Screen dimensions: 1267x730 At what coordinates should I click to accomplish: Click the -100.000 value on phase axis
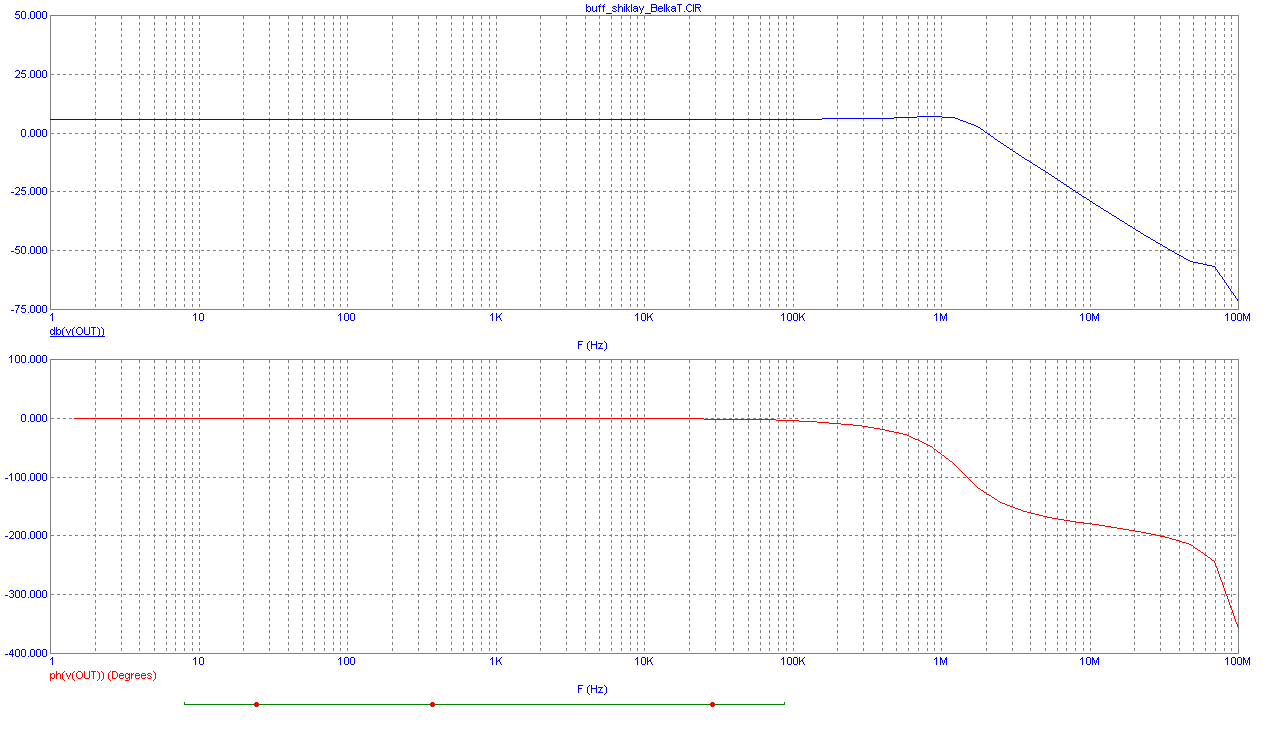(25, 478)
